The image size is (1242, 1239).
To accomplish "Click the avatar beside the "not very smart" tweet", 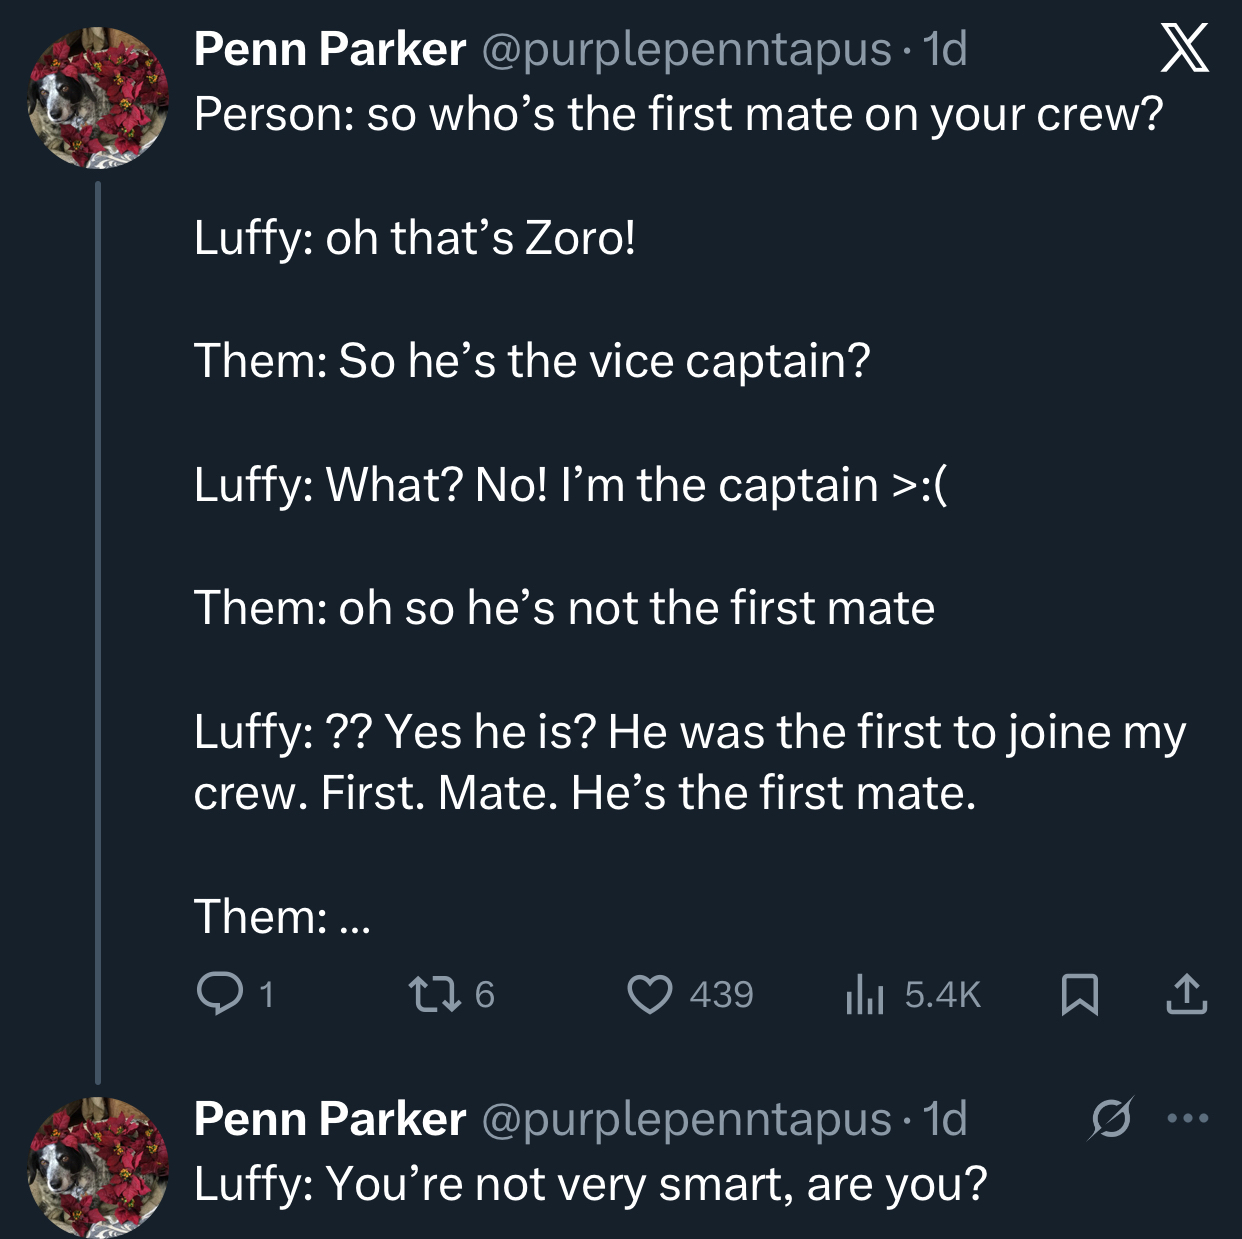I will pos(98,1166).
